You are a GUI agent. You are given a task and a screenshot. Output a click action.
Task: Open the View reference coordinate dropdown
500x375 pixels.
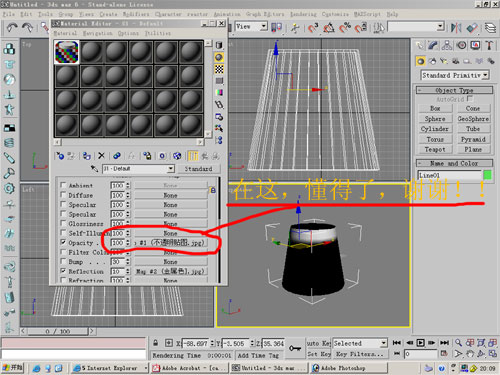251,27
